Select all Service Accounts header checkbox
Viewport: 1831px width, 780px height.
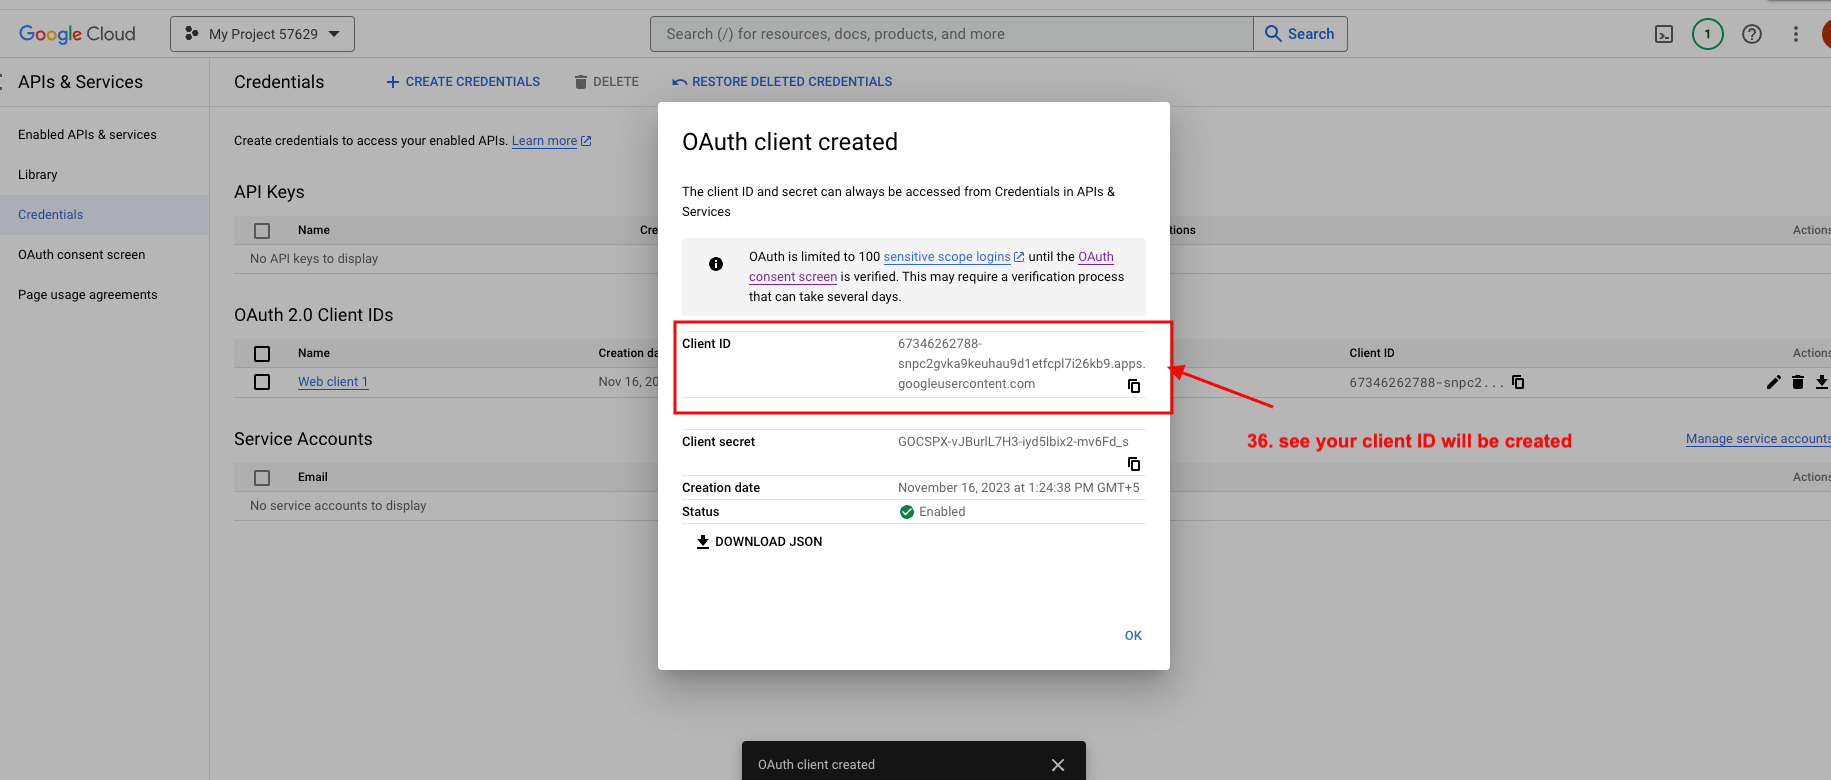pyautogui.click(x=262, y=478)
